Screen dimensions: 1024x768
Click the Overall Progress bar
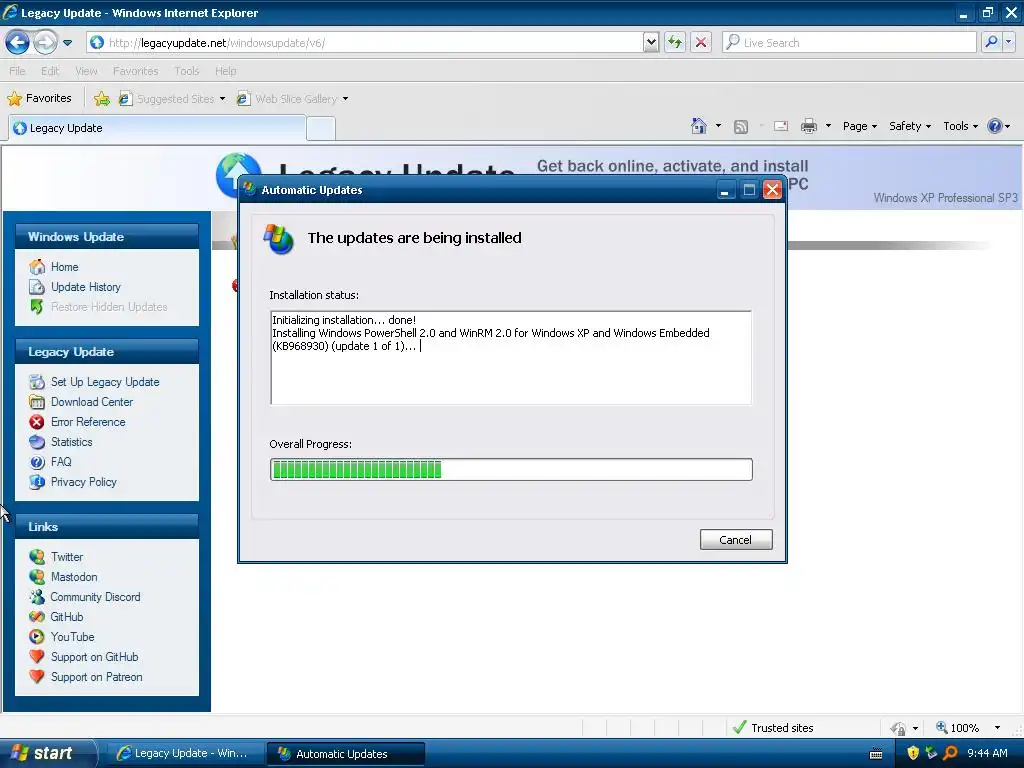coord(511,470)
